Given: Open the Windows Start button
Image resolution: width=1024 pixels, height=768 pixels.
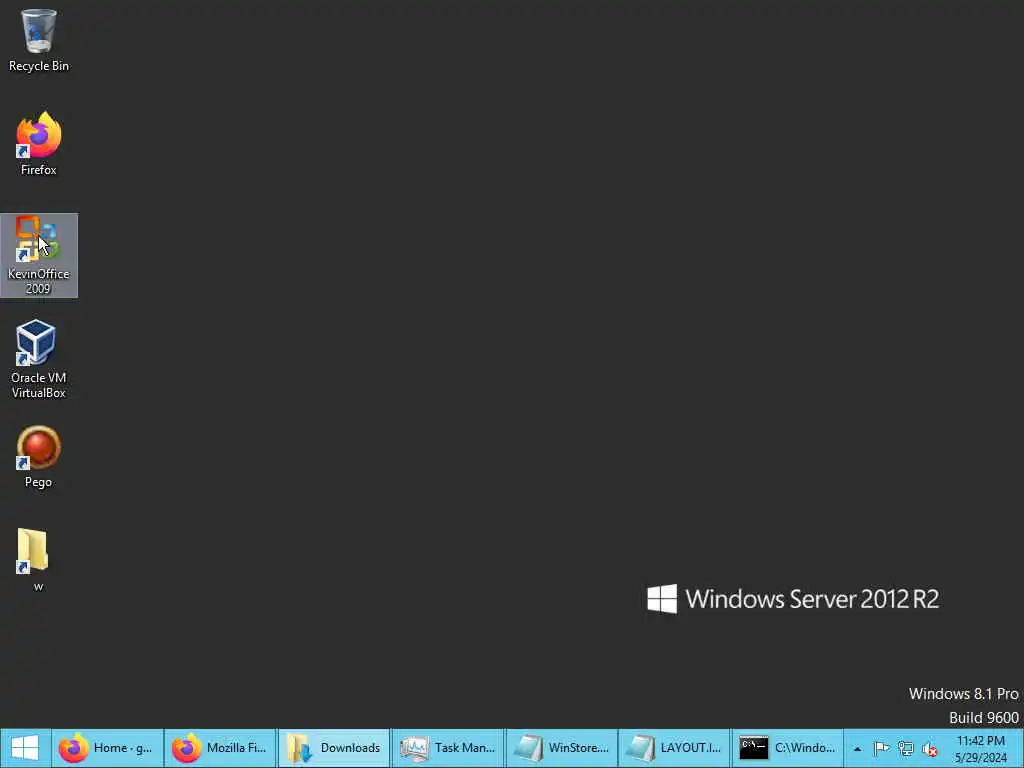Looking at the screenshot, I should pos(25,748).
